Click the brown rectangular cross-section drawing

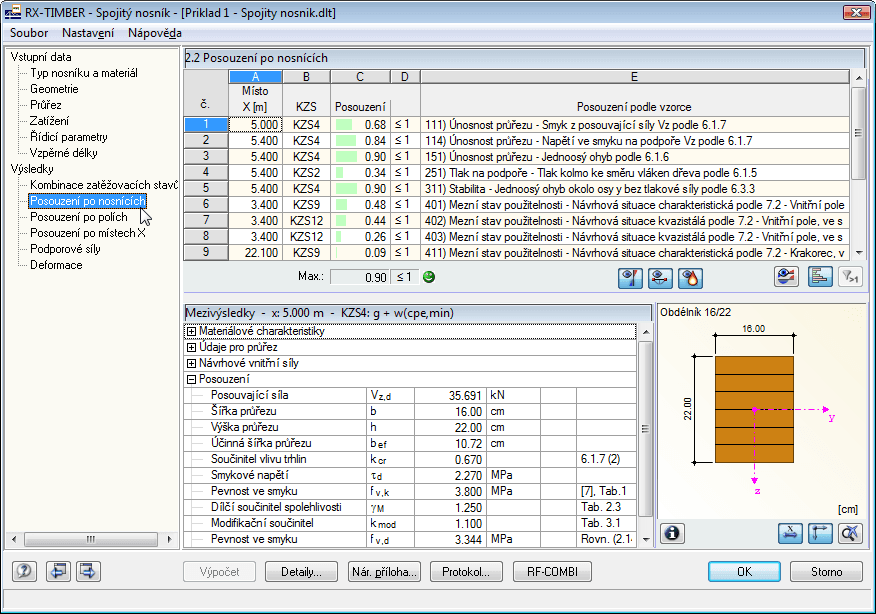(754, 410)
